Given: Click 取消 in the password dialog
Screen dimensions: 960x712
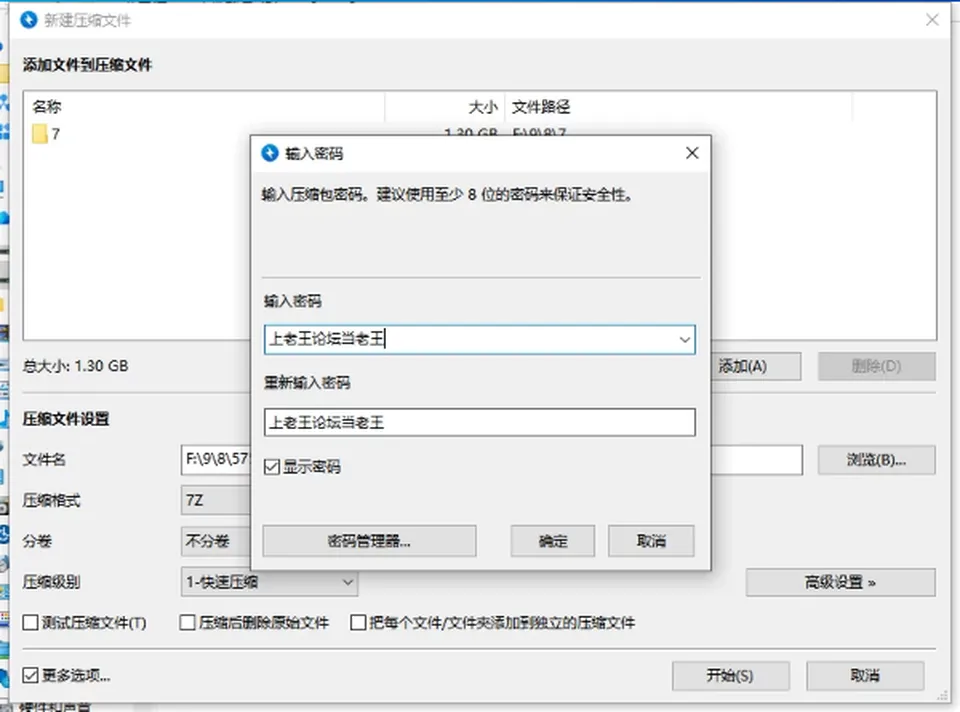Looking at the screenshot, I should (x=651, y=541).
